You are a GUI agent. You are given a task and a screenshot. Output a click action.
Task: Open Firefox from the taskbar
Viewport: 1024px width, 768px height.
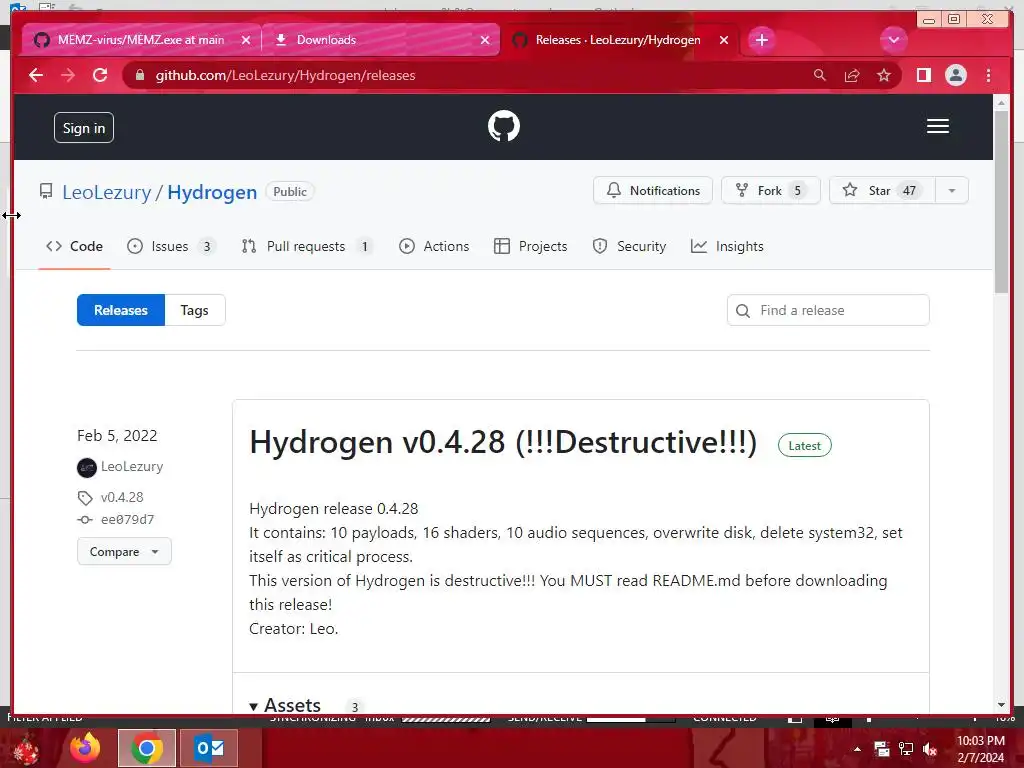85,748
